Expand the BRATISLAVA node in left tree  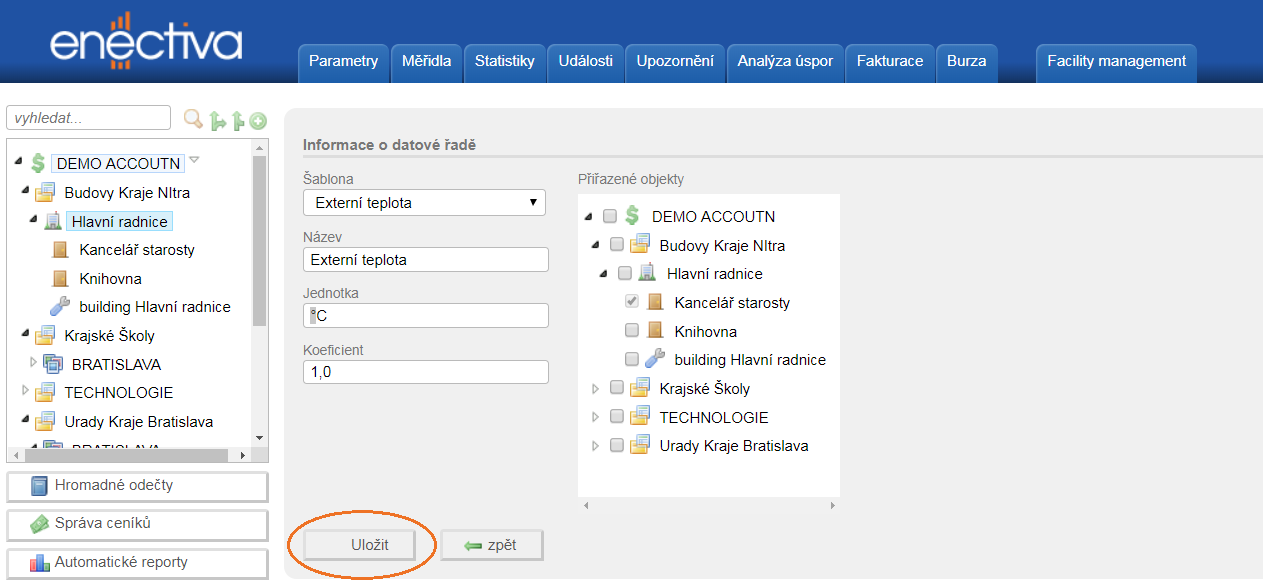[x=31, y=364]
